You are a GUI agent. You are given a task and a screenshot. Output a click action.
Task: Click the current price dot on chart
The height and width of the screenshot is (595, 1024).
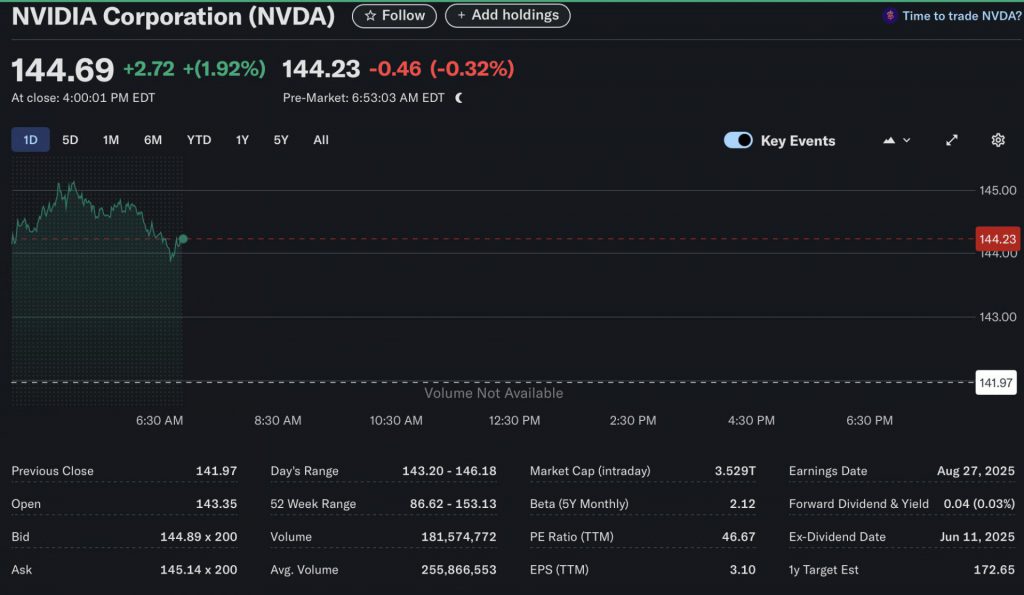[x=184, y=239]
